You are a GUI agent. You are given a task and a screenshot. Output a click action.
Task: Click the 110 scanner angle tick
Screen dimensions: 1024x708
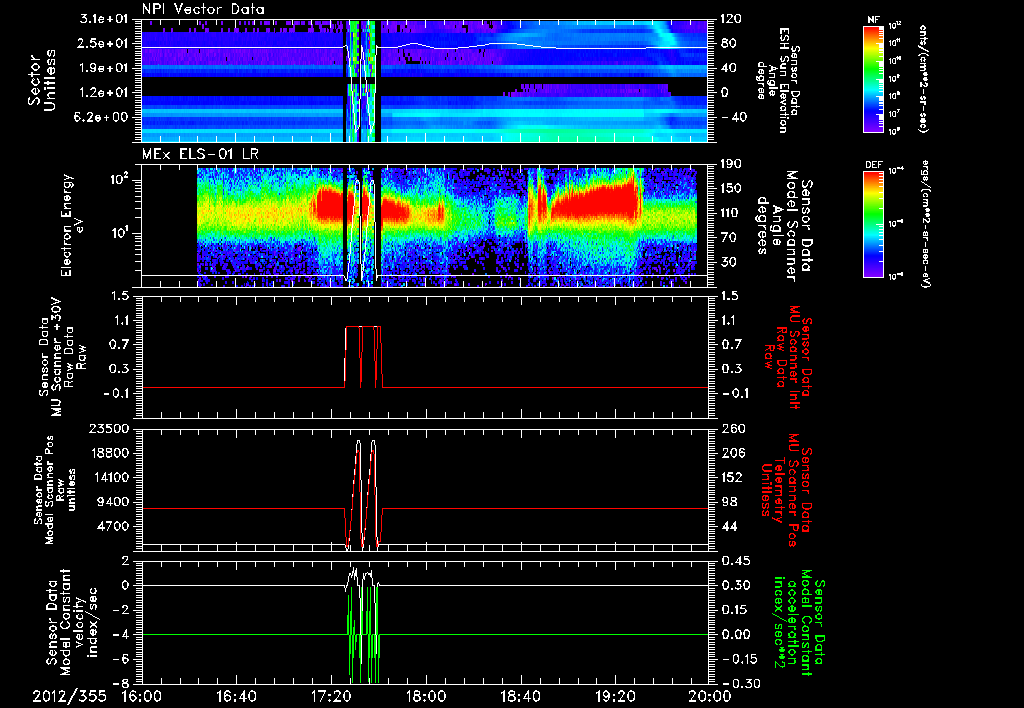pyautogui.click(x=731, y=213)
